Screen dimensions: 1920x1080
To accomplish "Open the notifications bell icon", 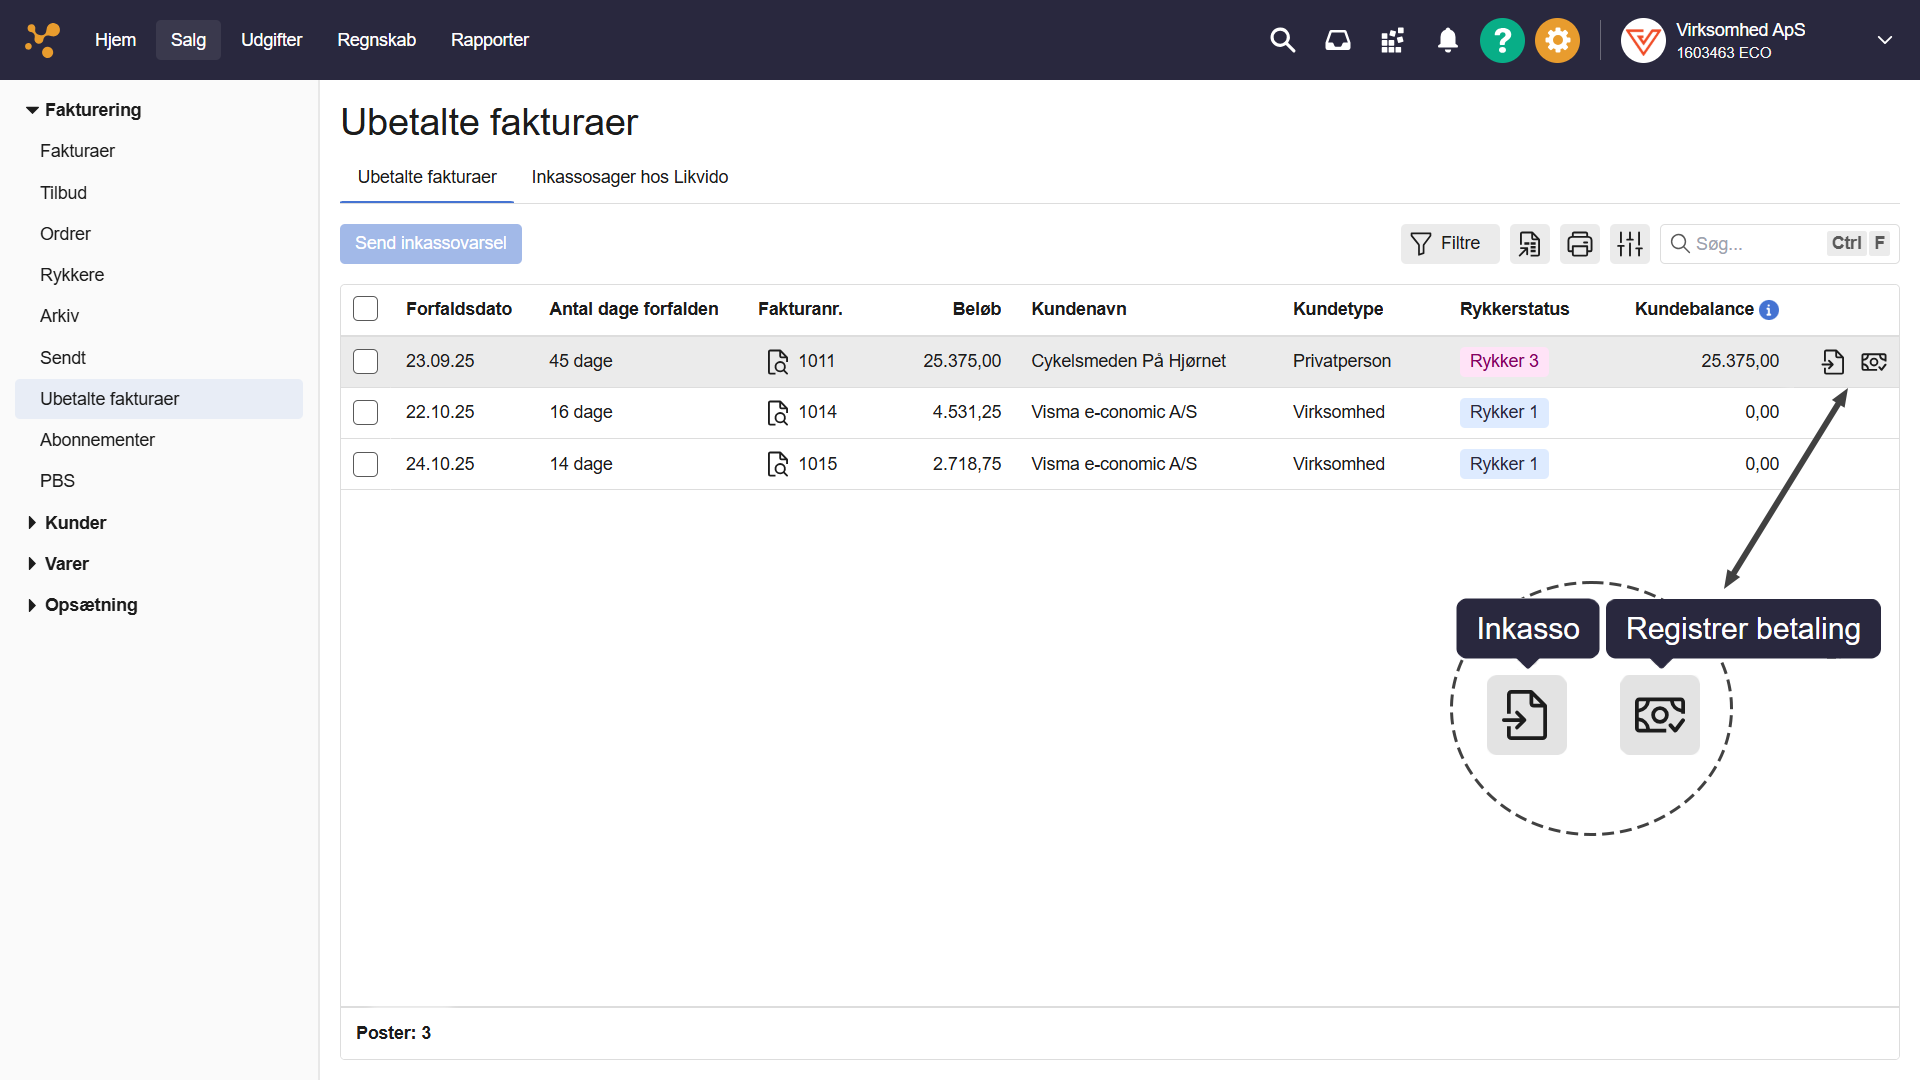I will click(1447, 41).
